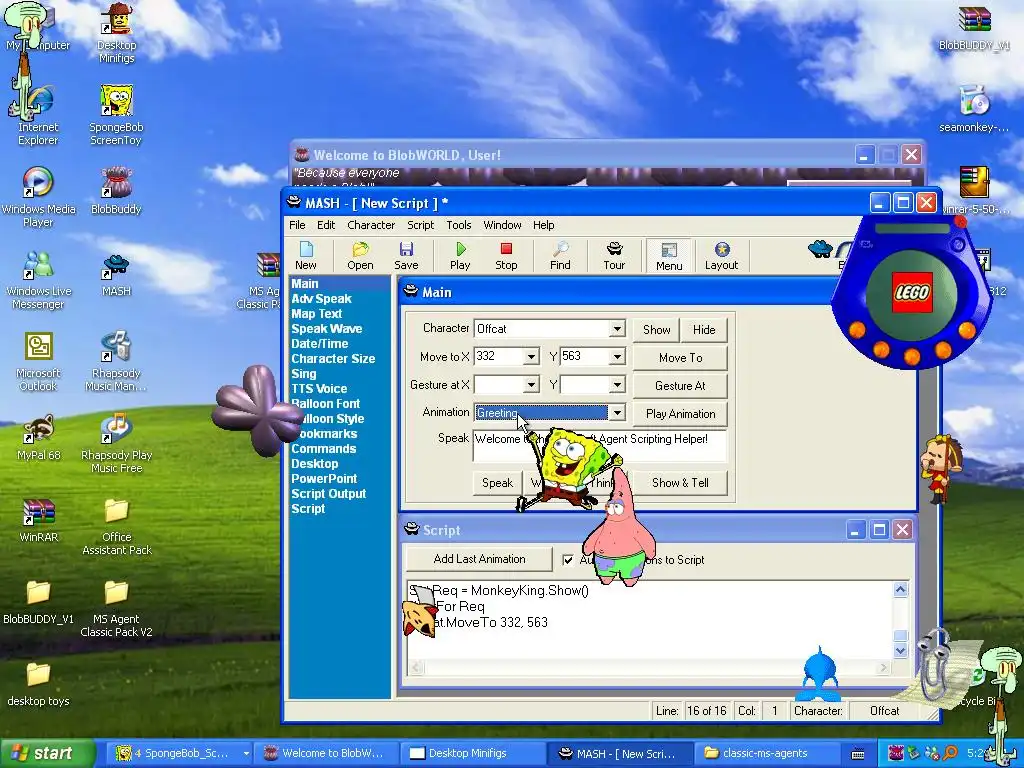Select the Rhapsody Music Manager desktop icon
The image size is (1024, 768).
tap(116, 361)
